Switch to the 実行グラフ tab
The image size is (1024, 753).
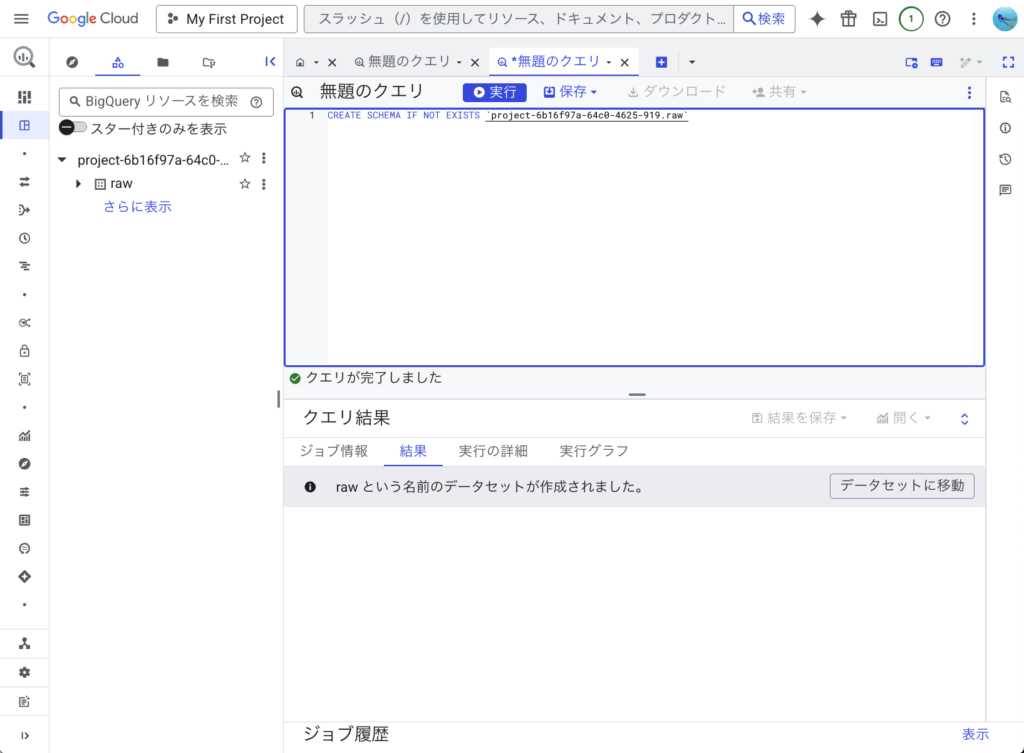click(594, 451)
